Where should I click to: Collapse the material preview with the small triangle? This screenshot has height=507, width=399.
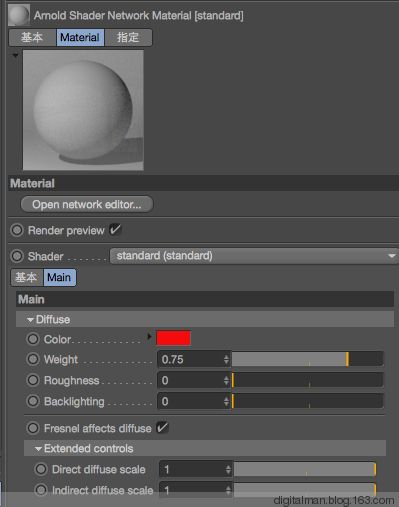pyautogui.click(x=15, y=55)
